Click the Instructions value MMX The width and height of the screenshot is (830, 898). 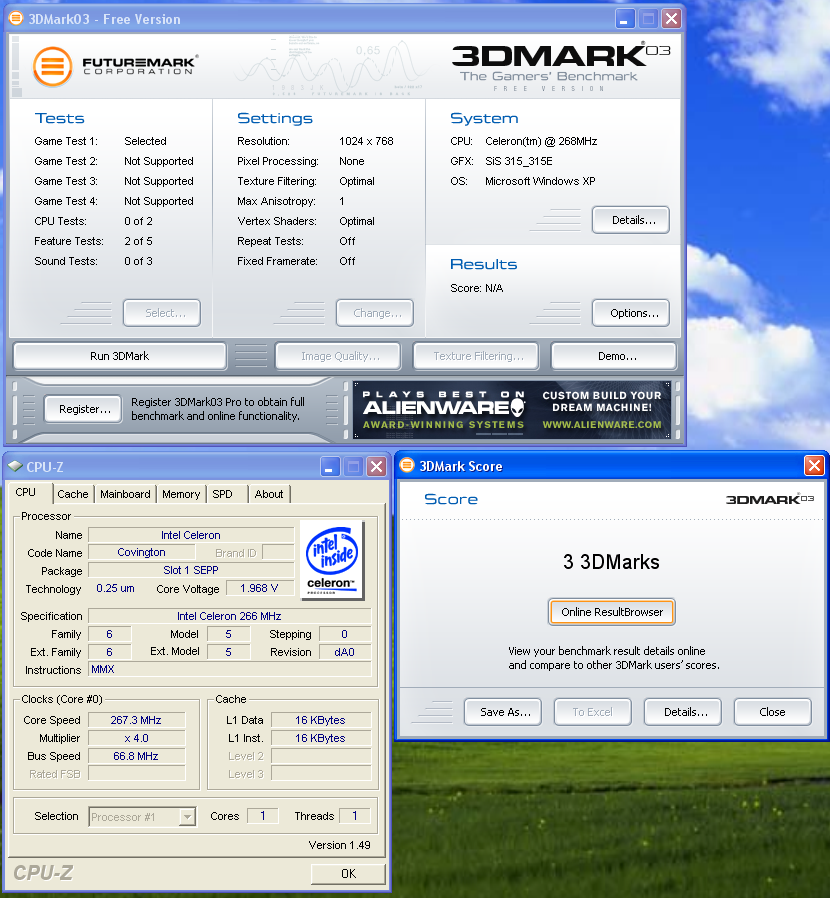(x=230, y=669)
